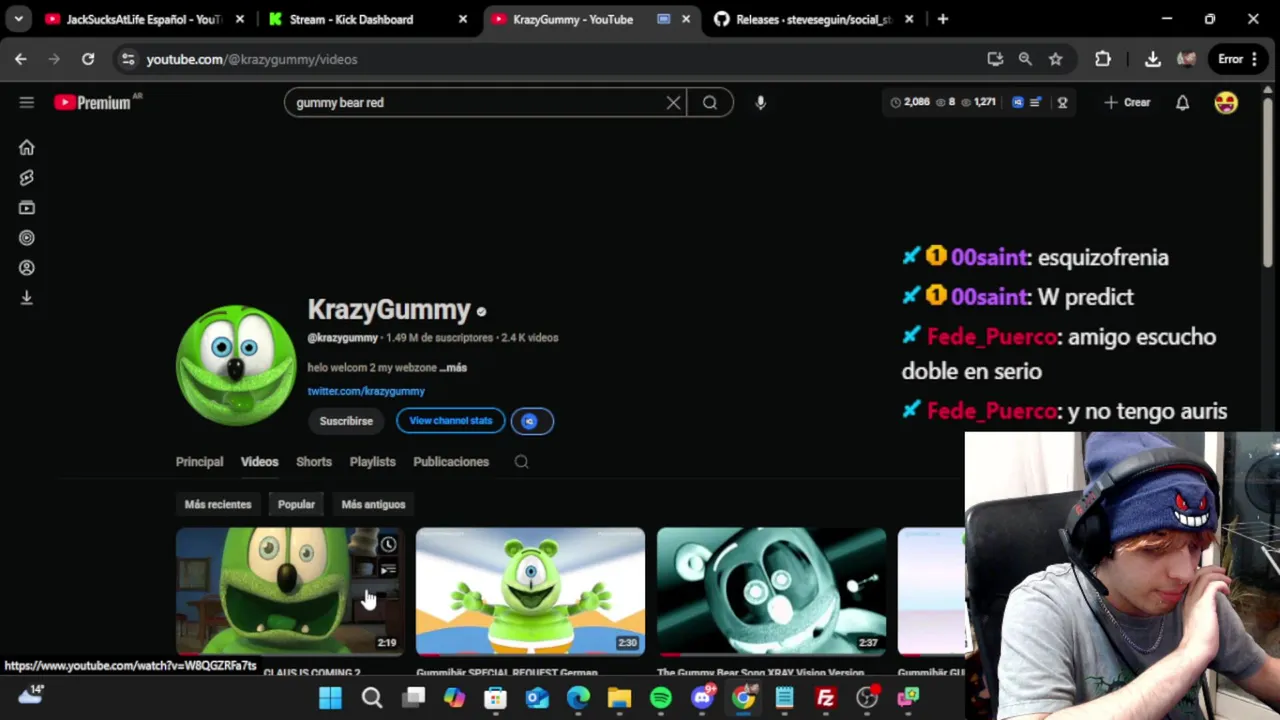1280x720 pixels.
Task: Open the twitter.com/krazygummy link
Action: pos(366,391)
